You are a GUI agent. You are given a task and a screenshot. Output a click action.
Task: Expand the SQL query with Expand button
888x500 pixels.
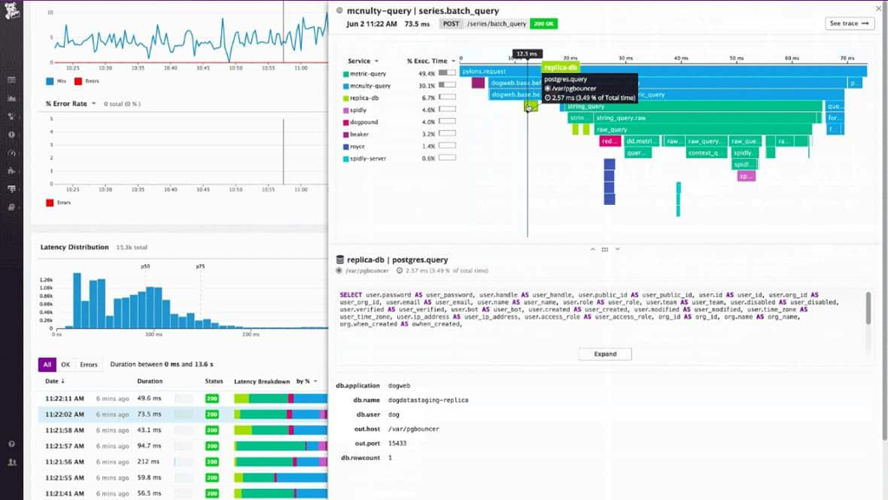[605, 354]
